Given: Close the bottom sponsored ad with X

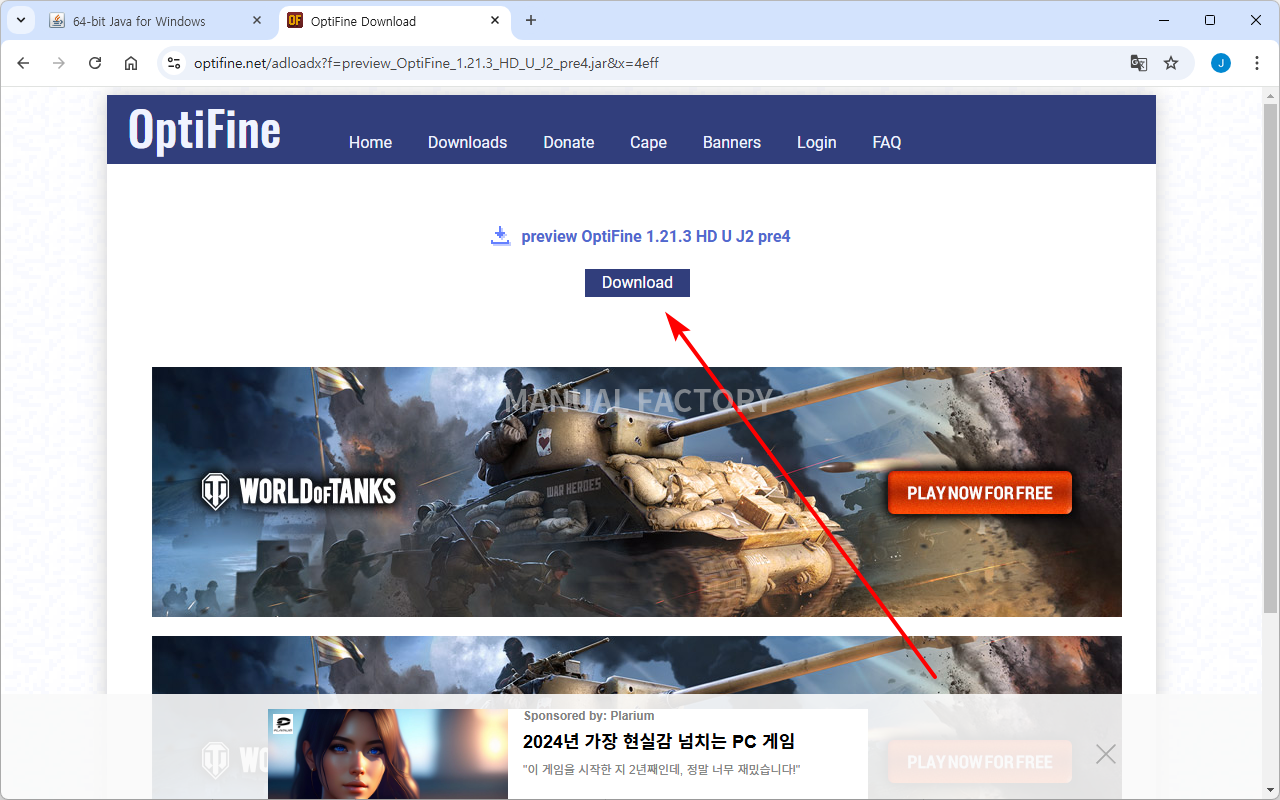Looking at the screenshot, I should [1106, 754].
